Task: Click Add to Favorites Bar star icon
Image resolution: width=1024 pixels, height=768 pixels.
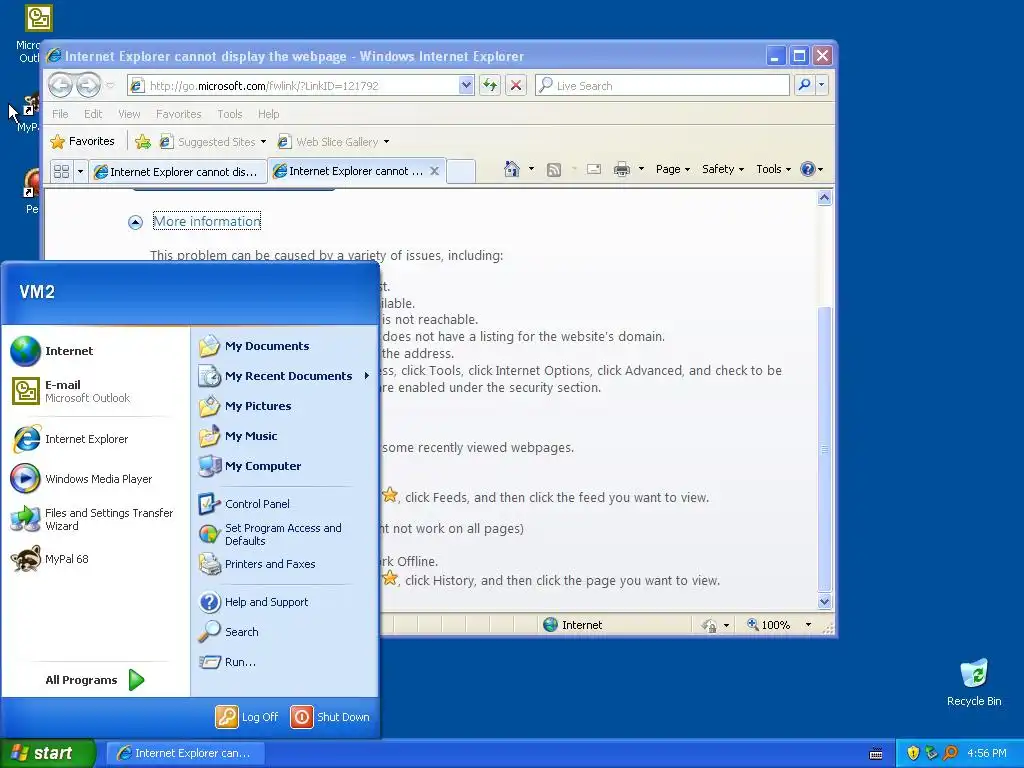Action: click(x=142, y=142)
